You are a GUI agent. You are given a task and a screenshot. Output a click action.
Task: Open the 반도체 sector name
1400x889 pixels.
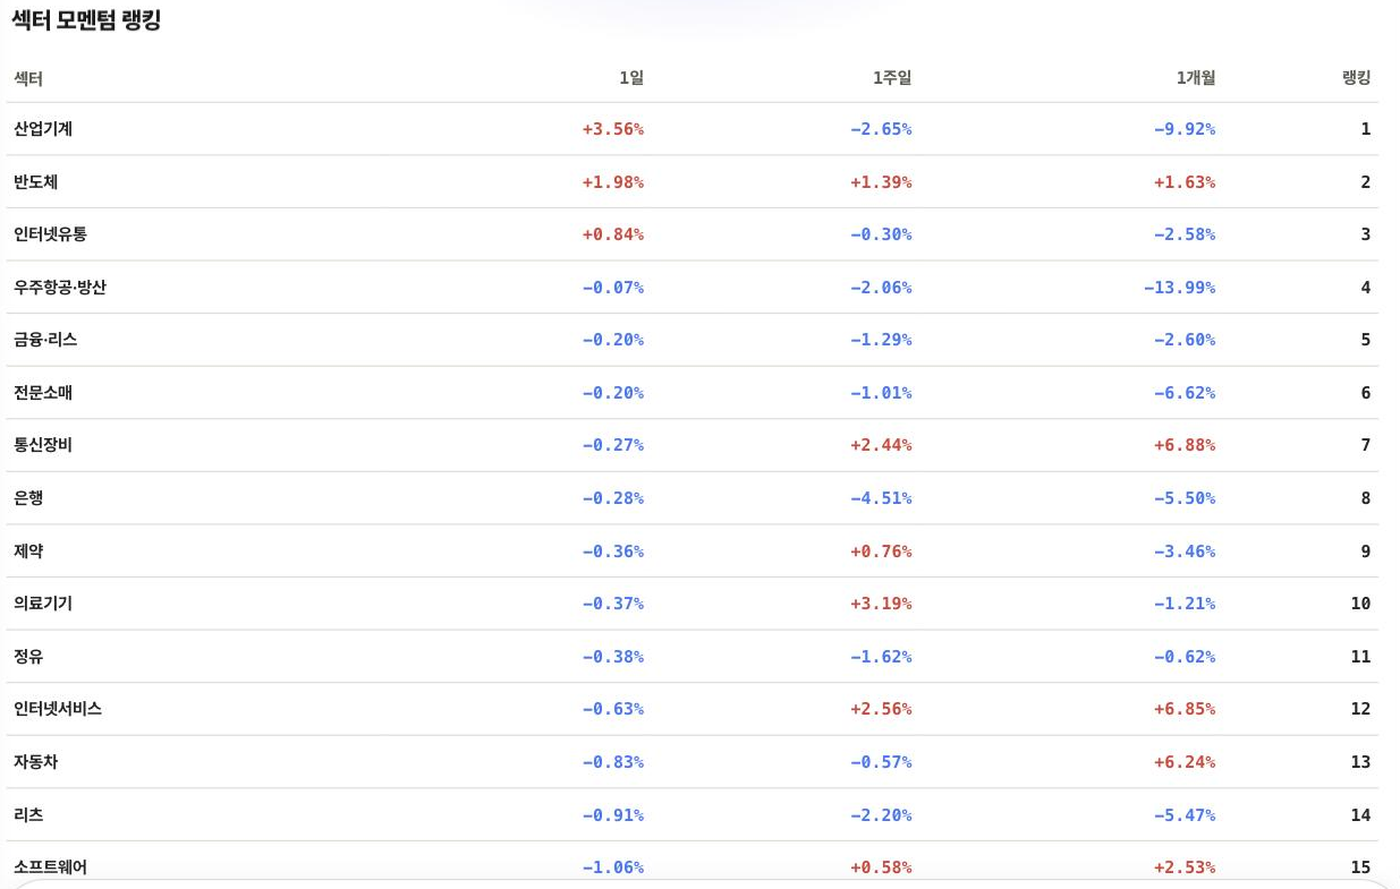[x=36, y=182]
